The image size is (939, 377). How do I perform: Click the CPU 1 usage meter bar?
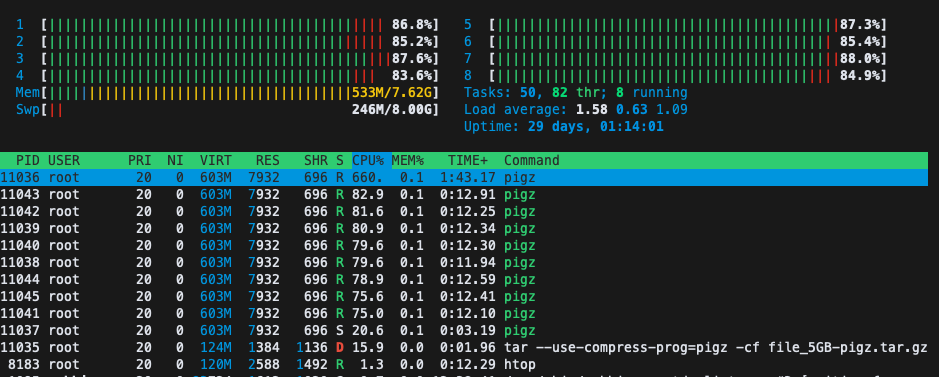click(240, 25)
